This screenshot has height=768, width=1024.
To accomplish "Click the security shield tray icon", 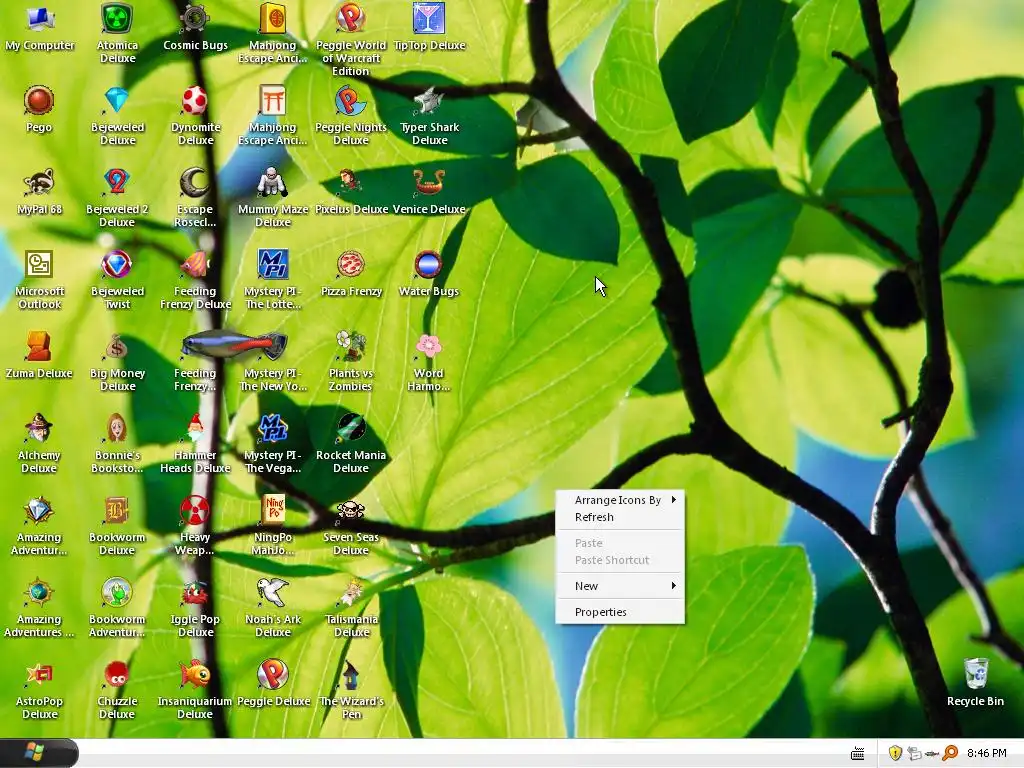I will coord(895,753).
